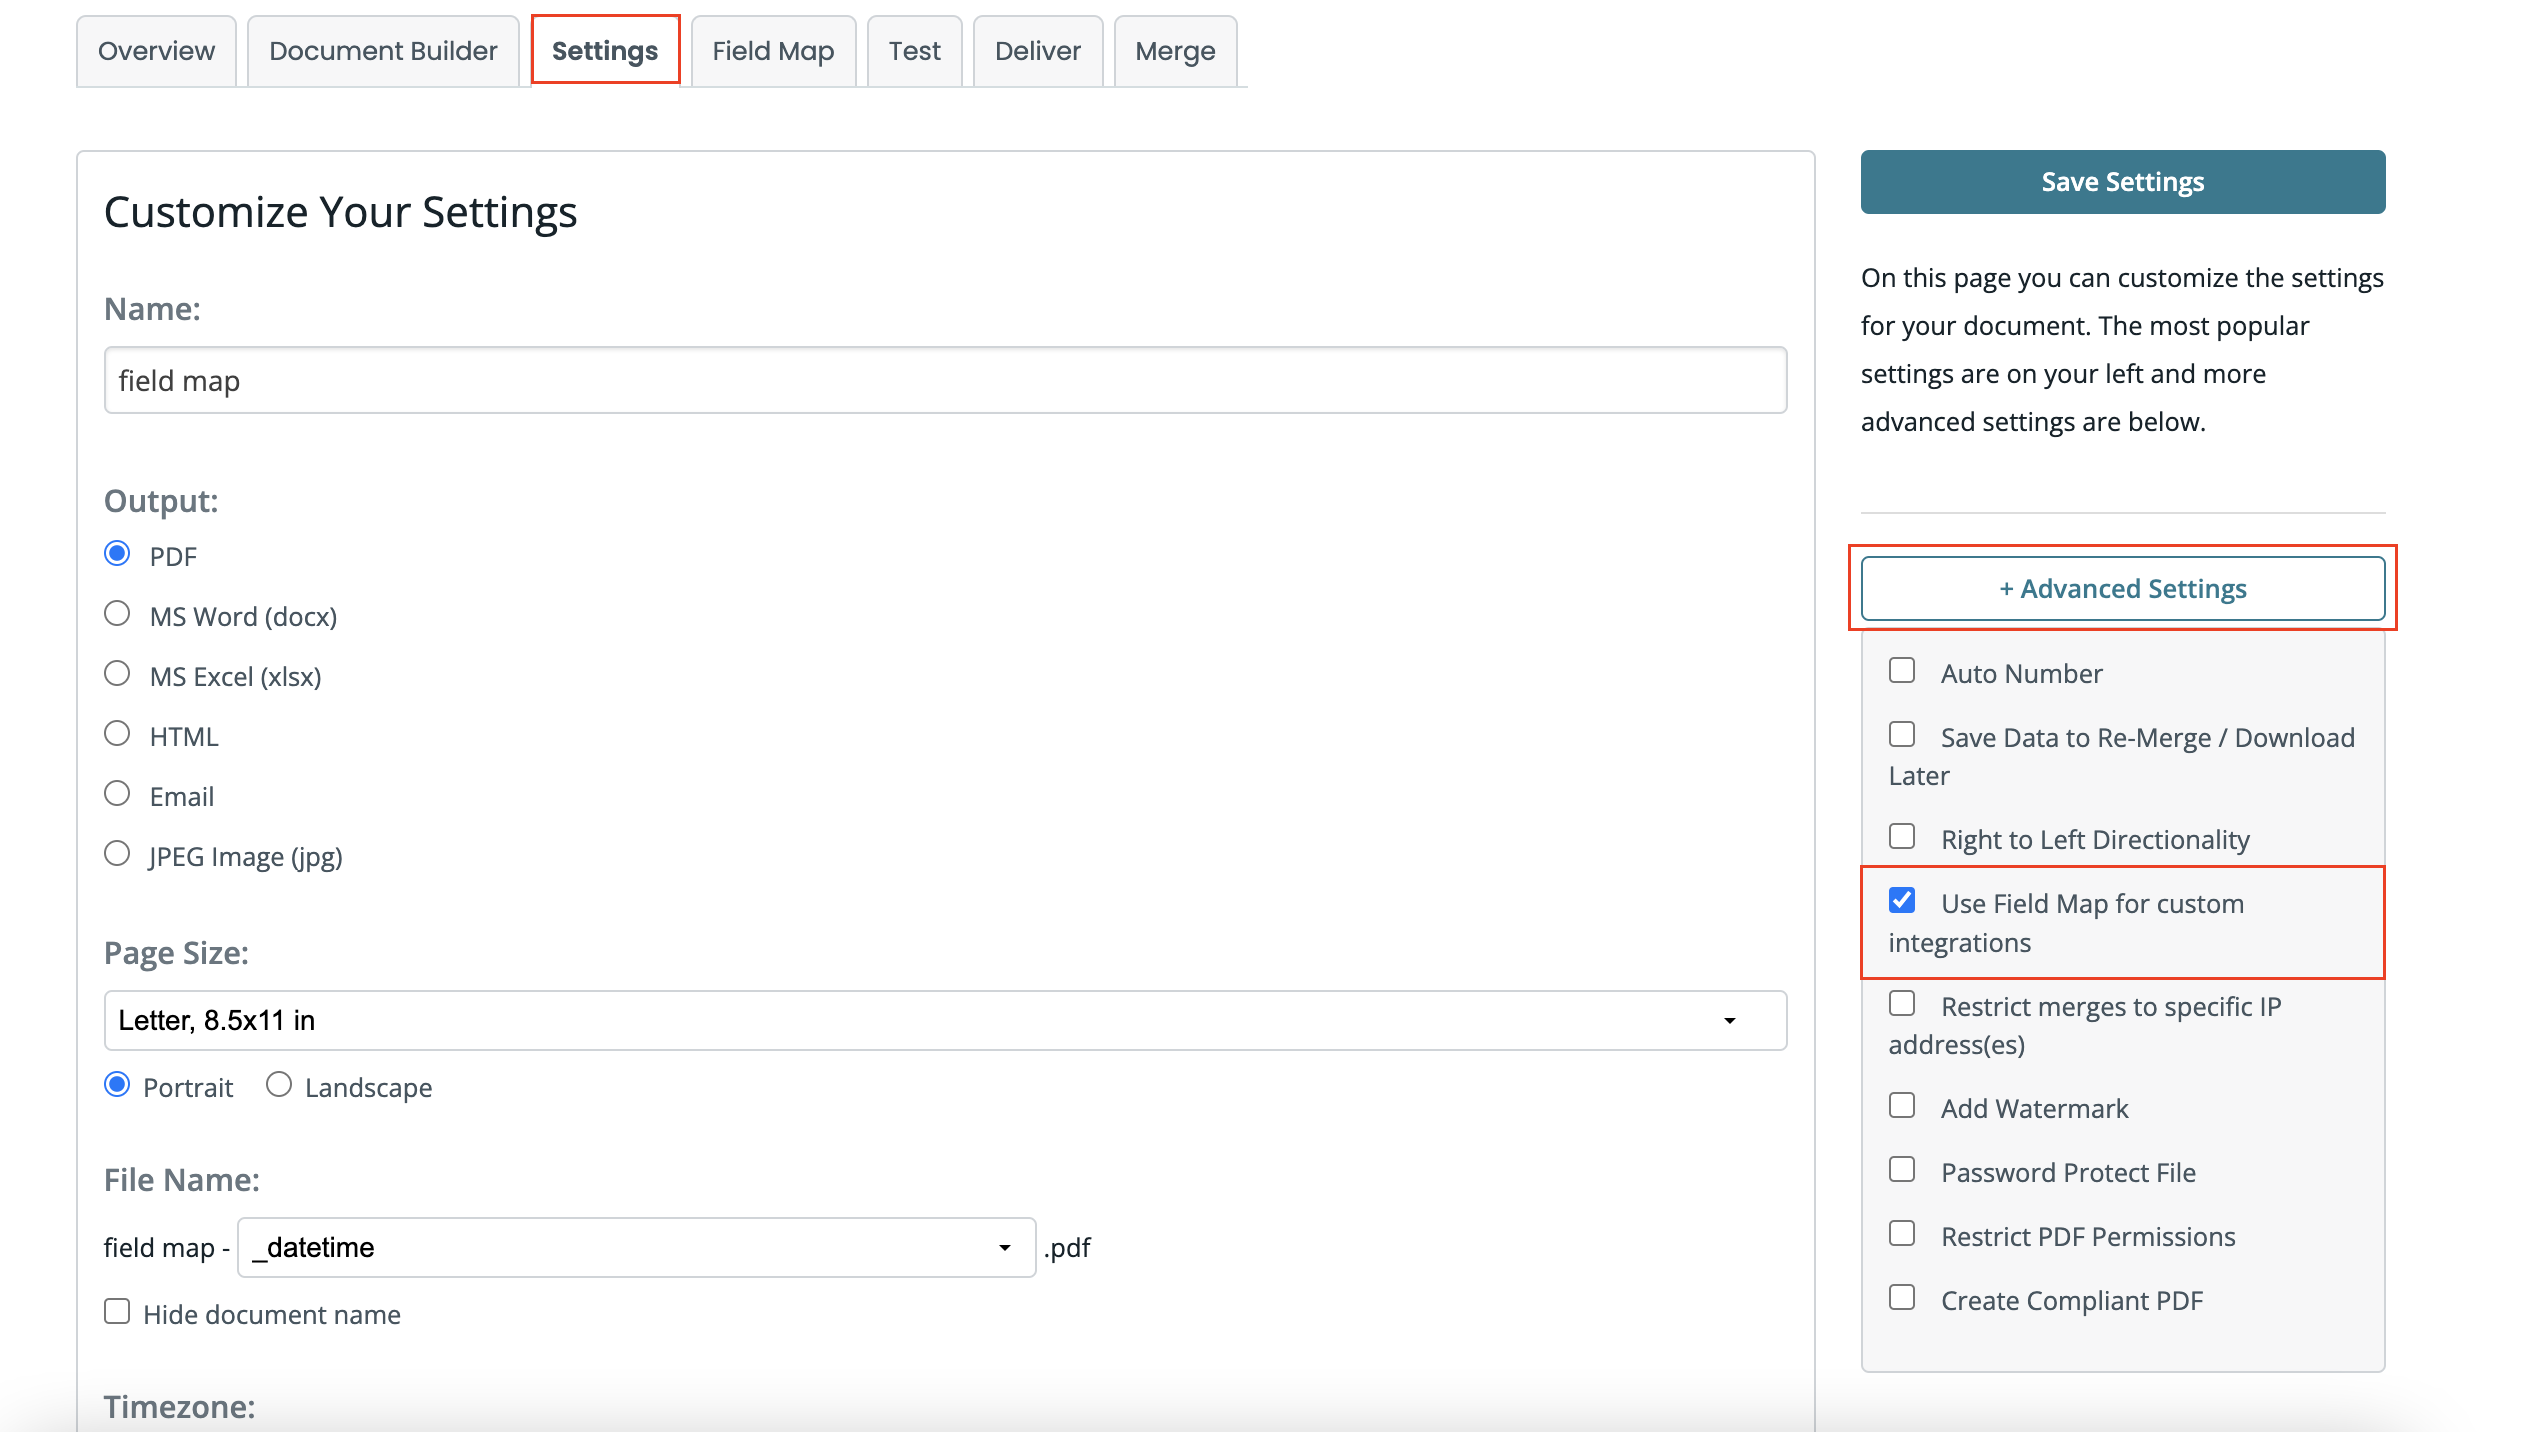This screenshot has width=2546, height=1432.
Task: Open the Test tab
Action: tap(913, 50)
